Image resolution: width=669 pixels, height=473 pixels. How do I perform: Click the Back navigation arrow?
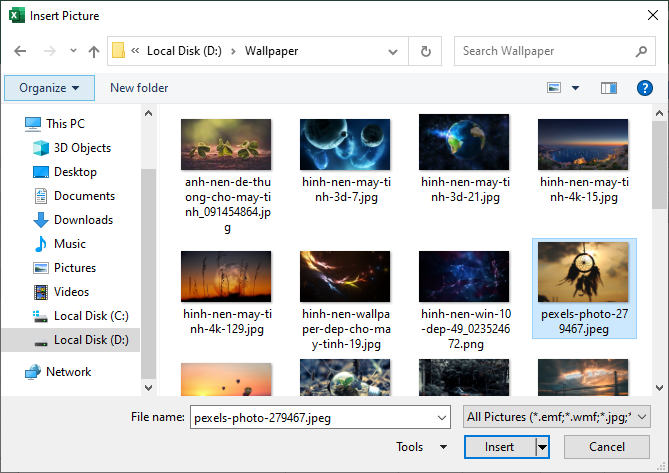[x=21, y=51]
